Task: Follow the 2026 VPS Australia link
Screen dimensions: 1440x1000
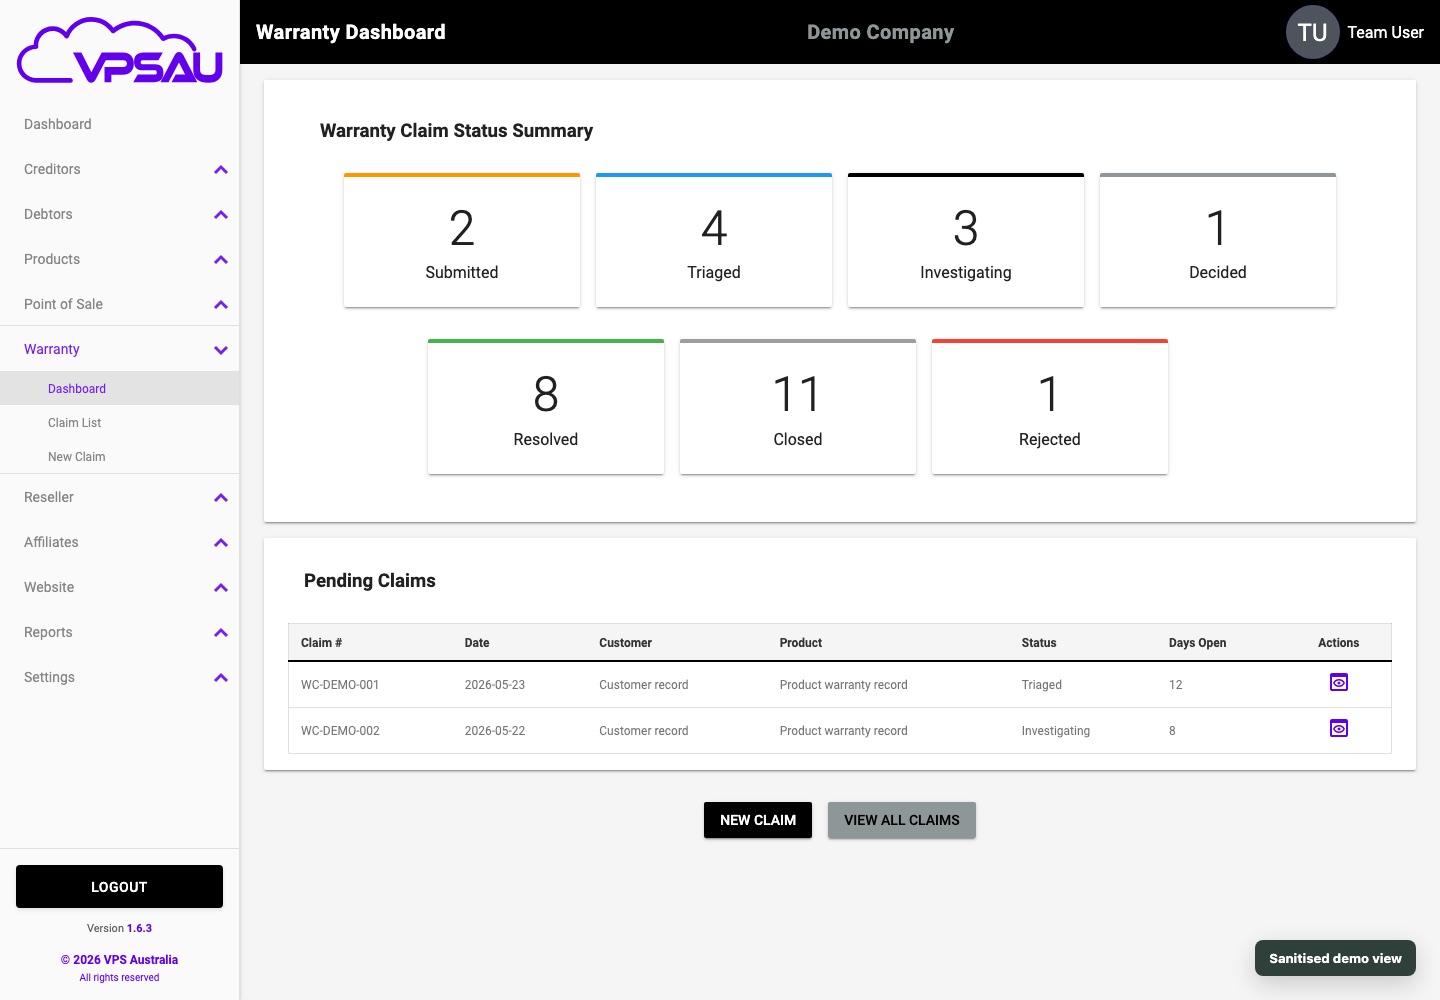Action: tap(119, 959)
